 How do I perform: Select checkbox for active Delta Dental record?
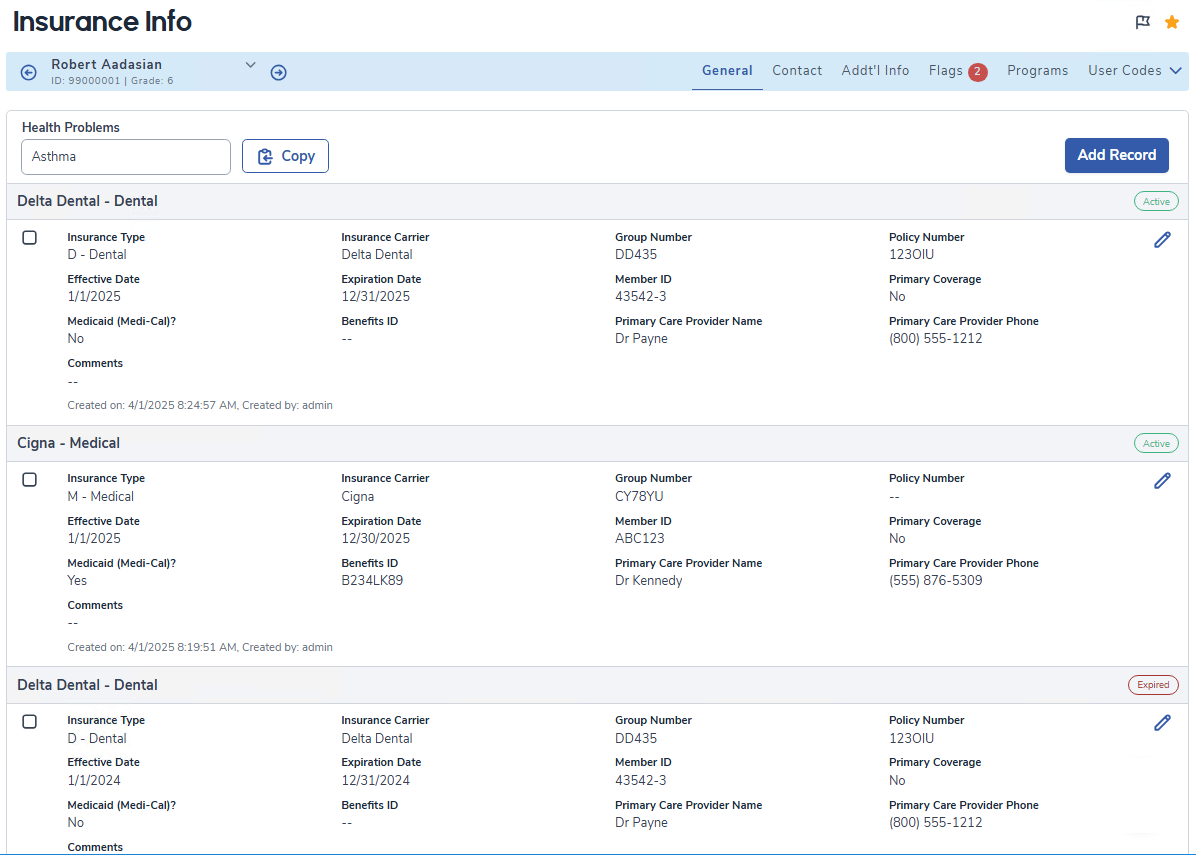pyautogui.click(x=30, y=238)
